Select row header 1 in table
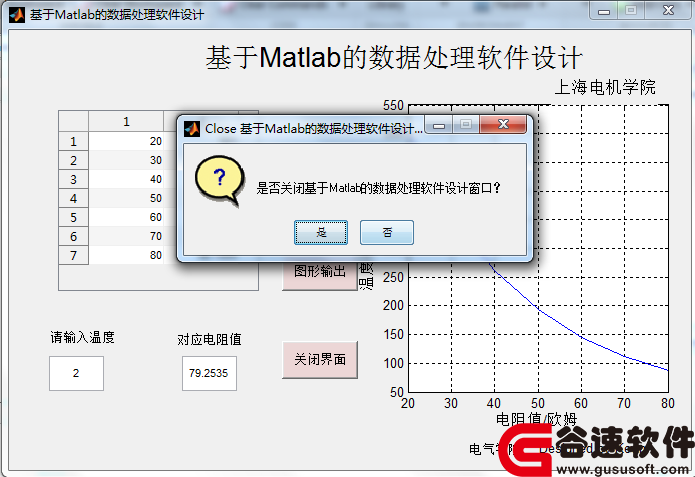The width and height of the screenshot is (695, 477). pos(74,141)
